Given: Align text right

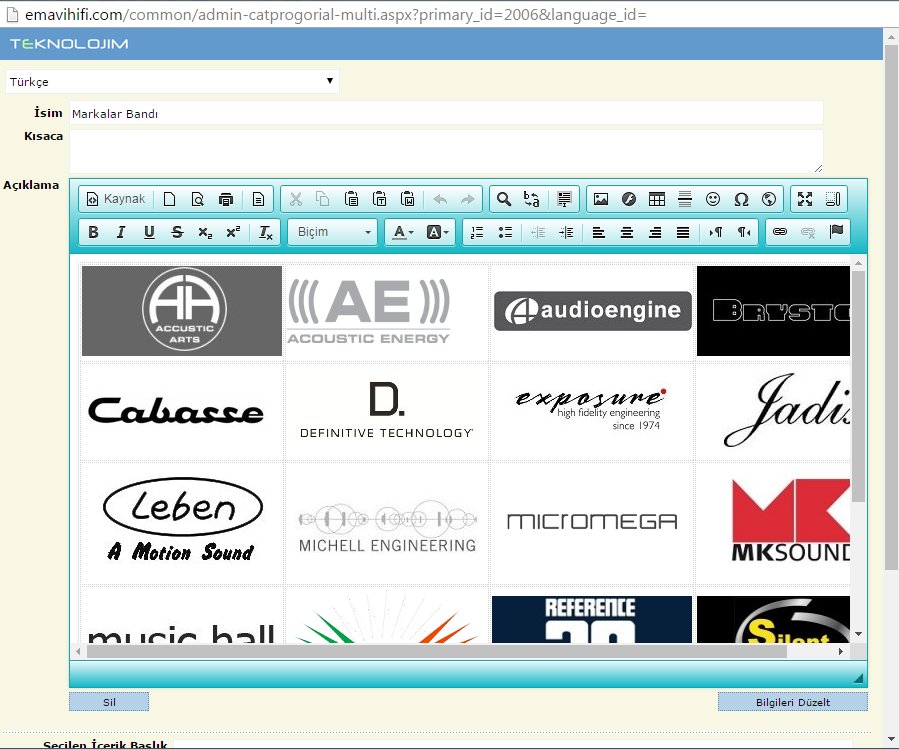Looking at the screenshot, I should click(655, 232).
